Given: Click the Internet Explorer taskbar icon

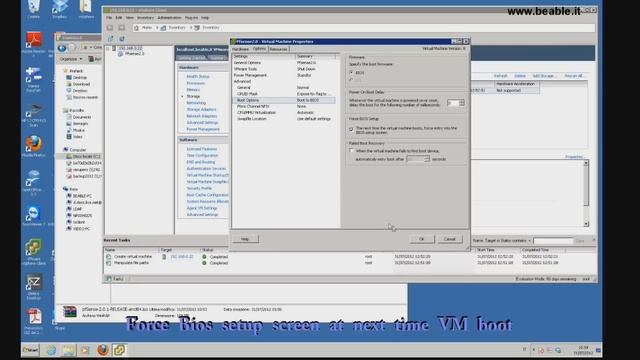Looking at the screenshot, I should pos(51,350).
